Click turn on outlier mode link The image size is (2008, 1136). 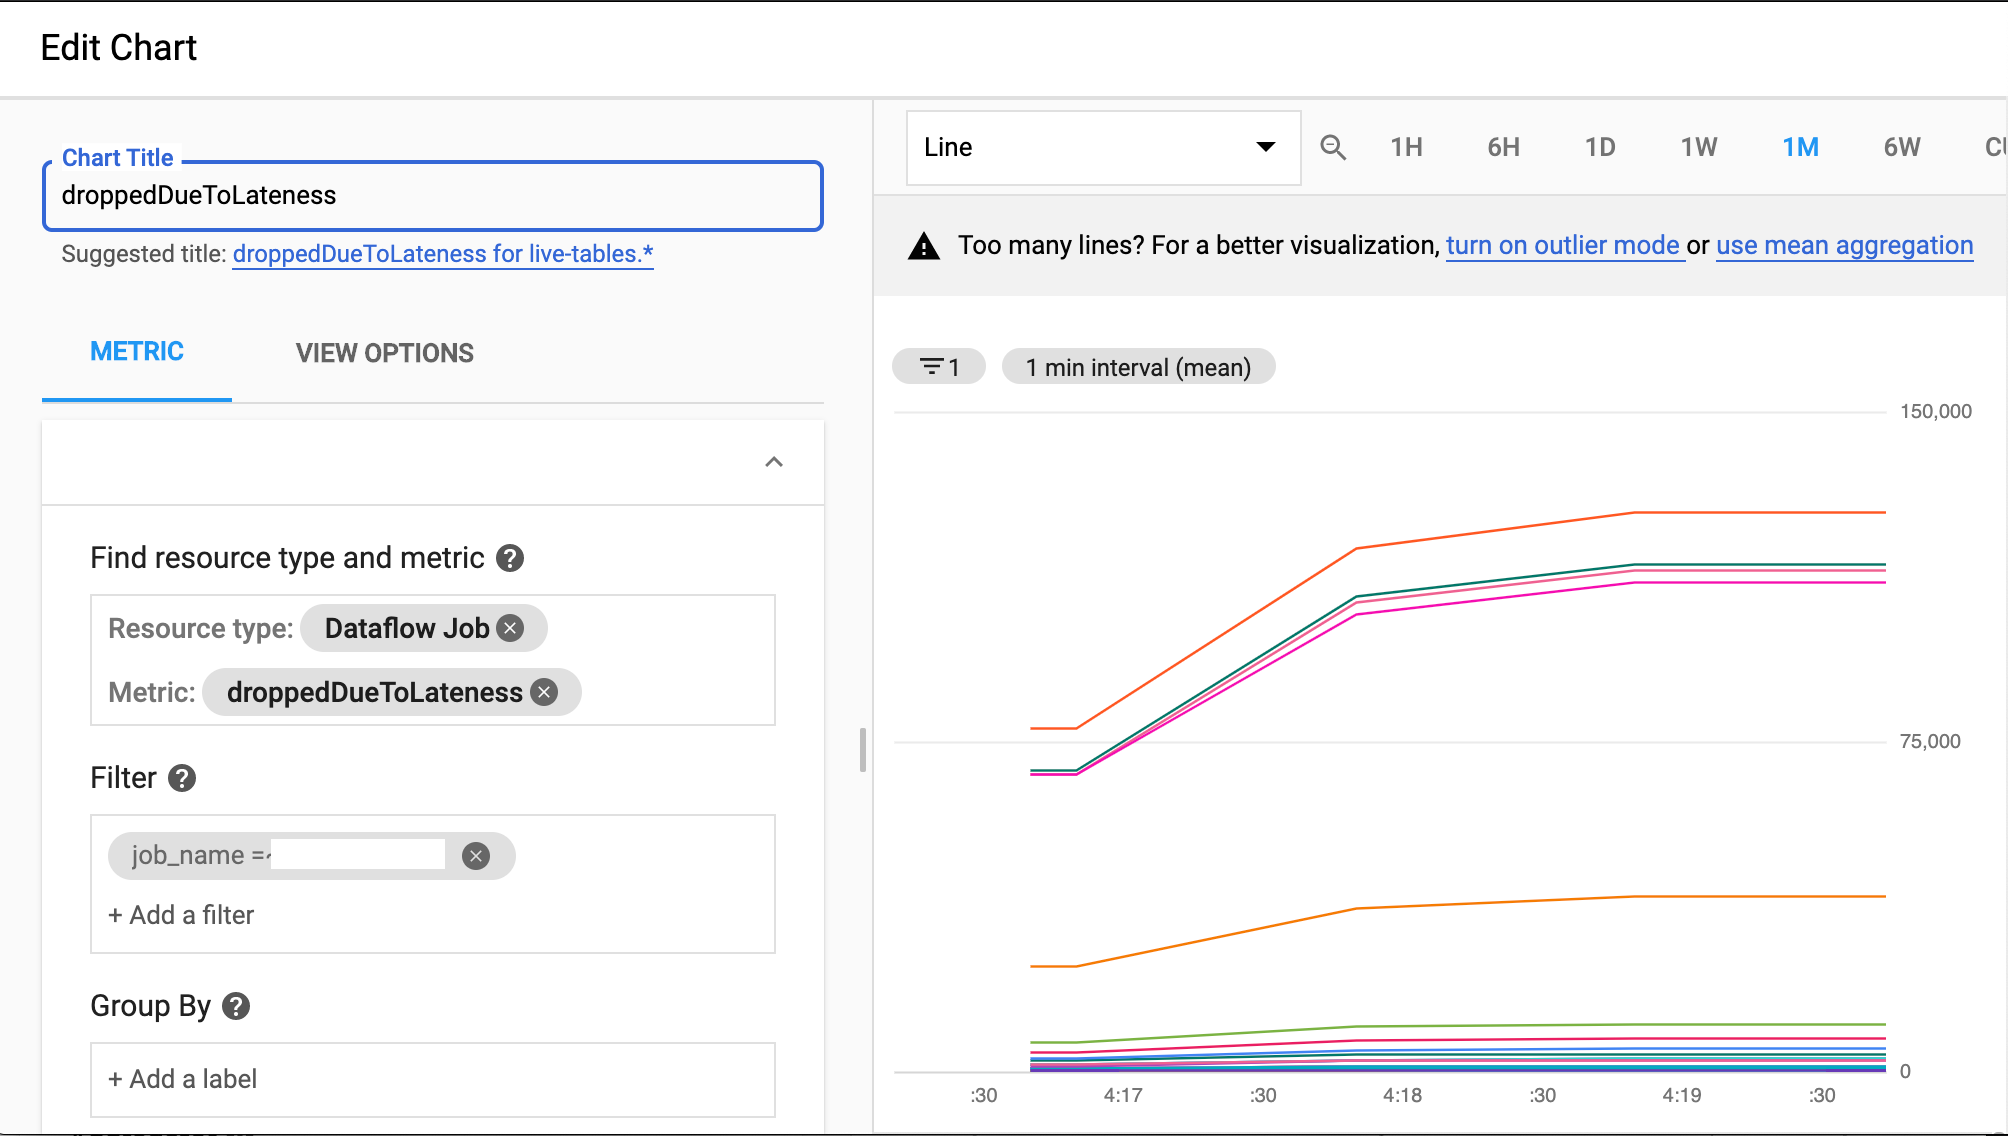pyautogui.click(x=1562, y=246)
